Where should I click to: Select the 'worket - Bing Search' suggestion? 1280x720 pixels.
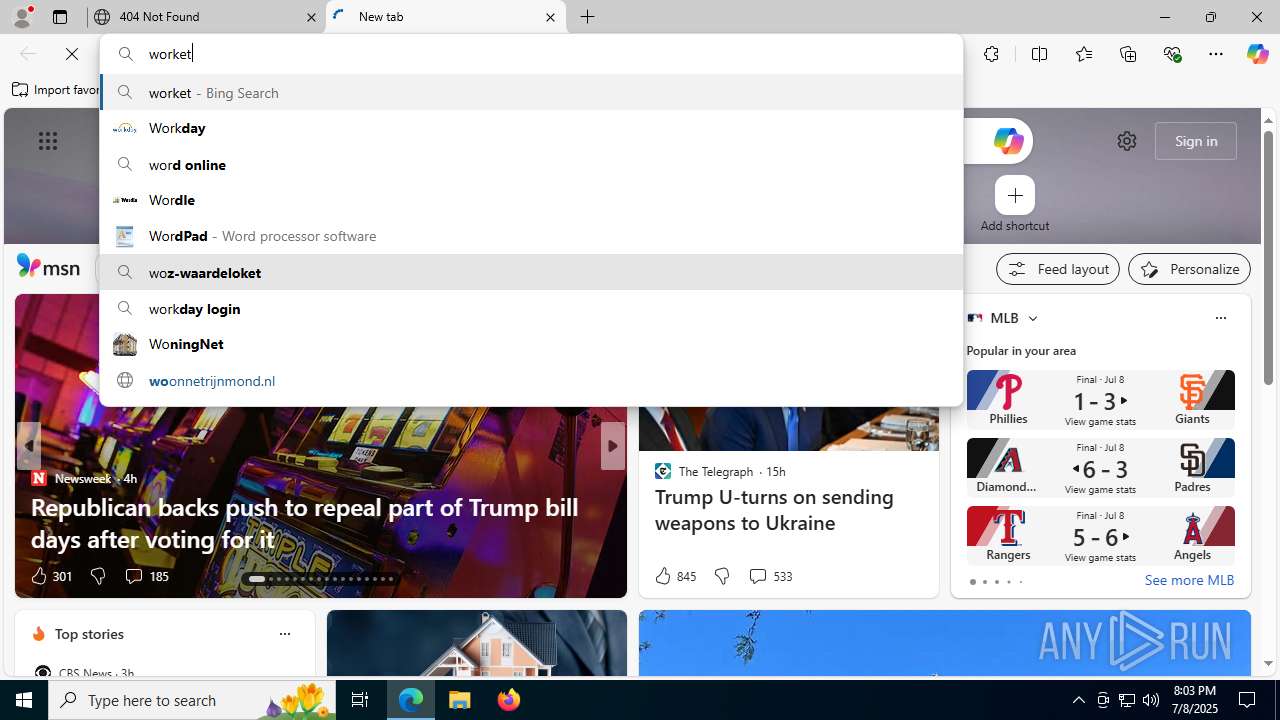(531, 92)
